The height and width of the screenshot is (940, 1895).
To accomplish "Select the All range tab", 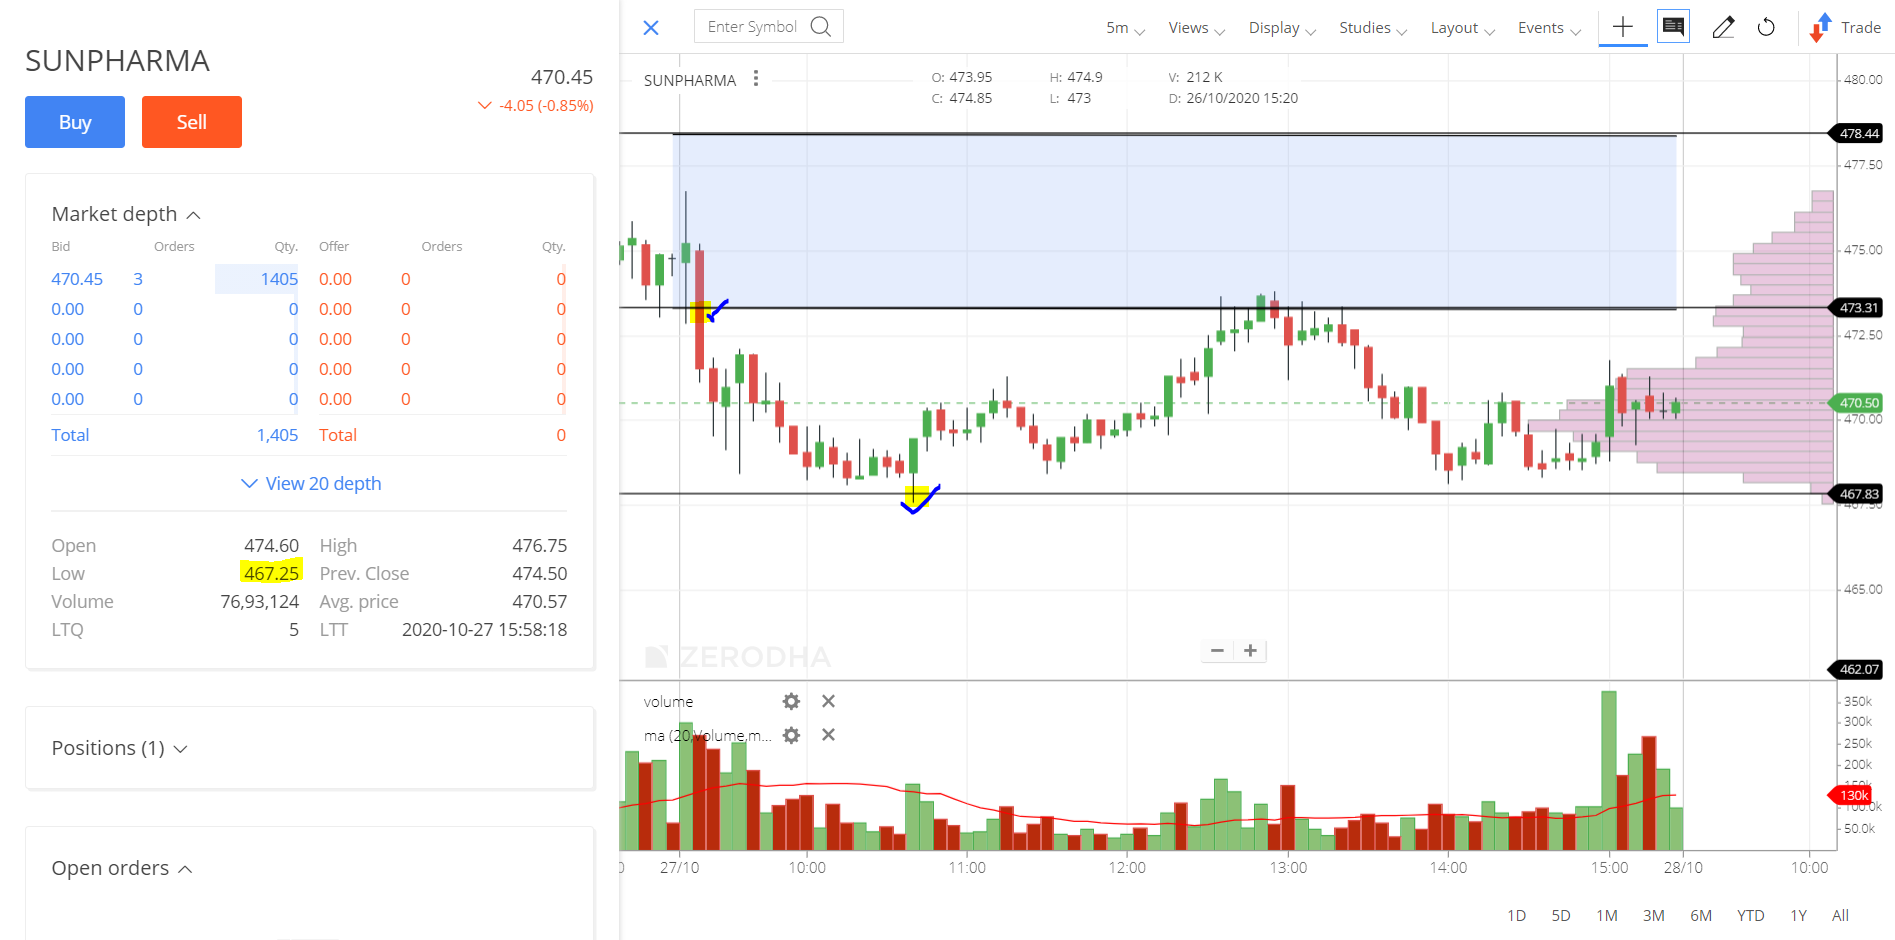I will point(1840,915).
